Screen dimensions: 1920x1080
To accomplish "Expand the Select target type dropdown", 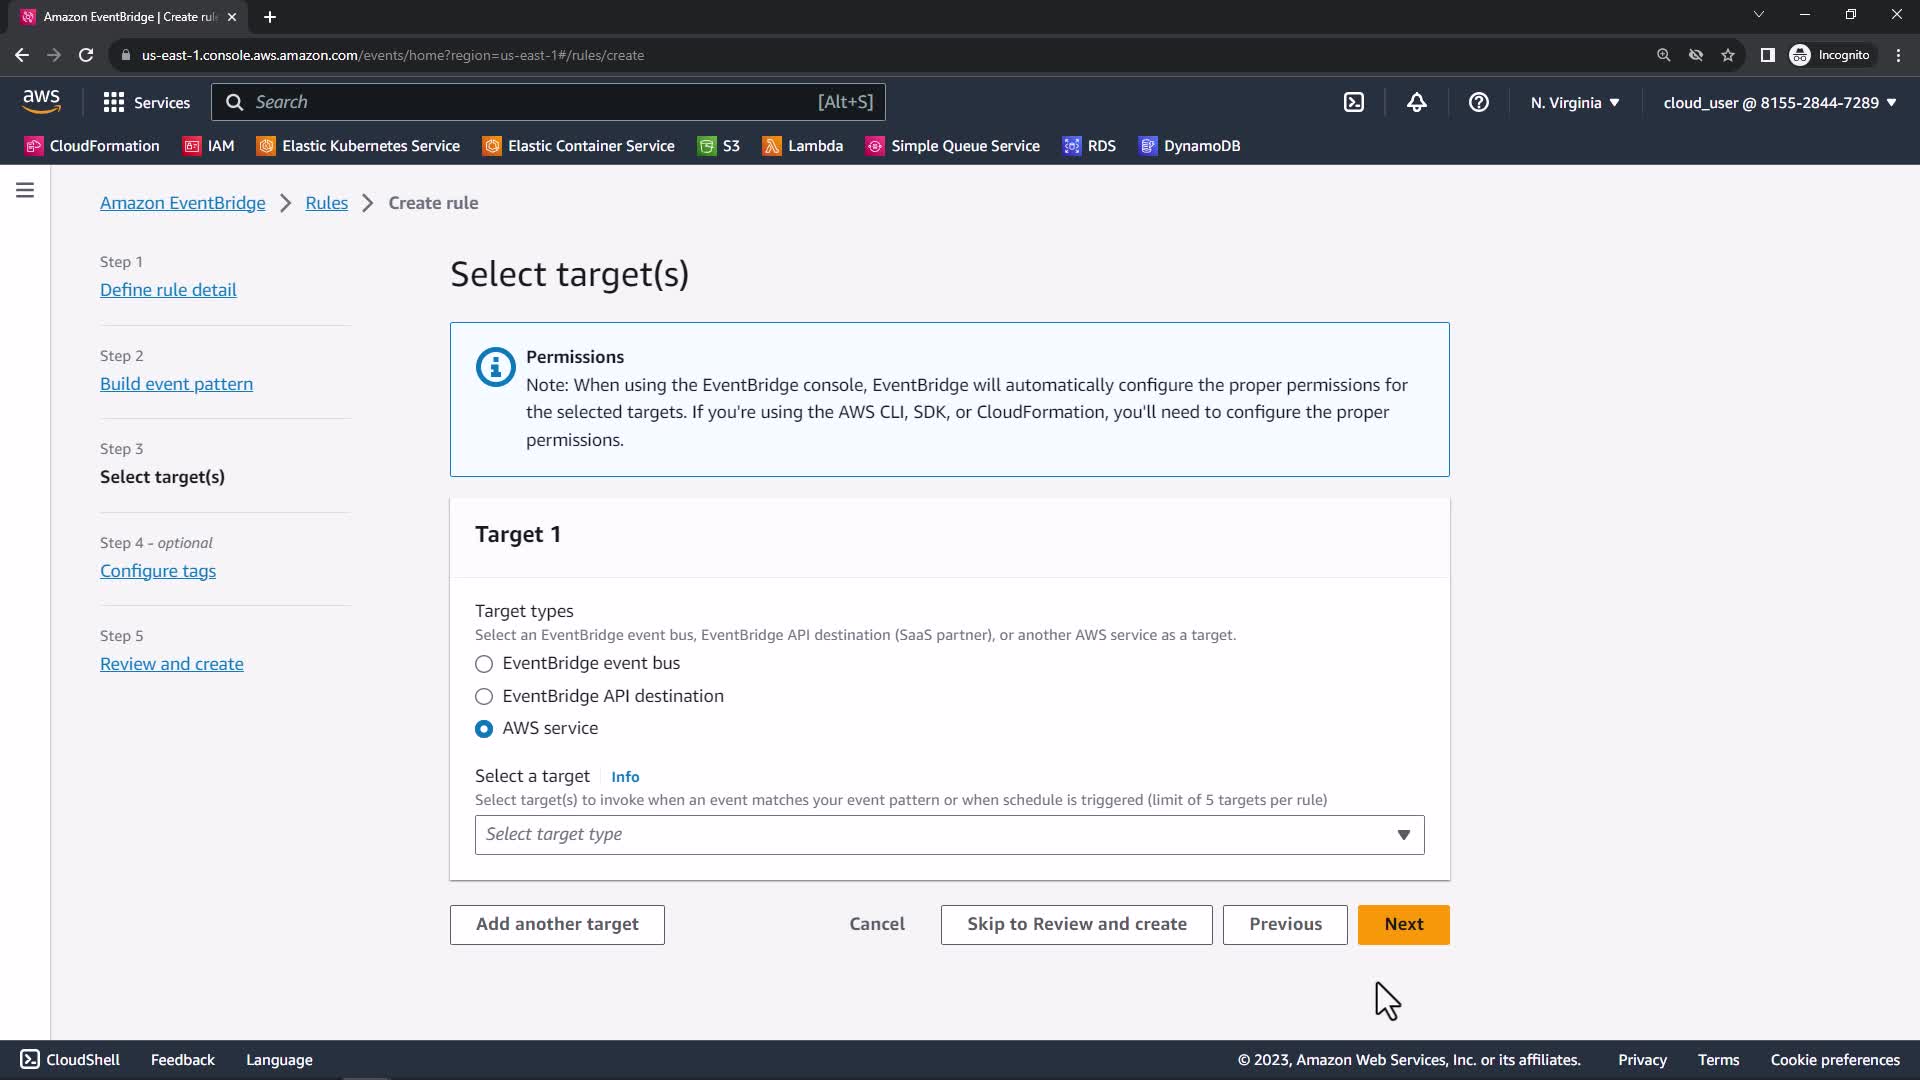I will (x=949, y=835).
